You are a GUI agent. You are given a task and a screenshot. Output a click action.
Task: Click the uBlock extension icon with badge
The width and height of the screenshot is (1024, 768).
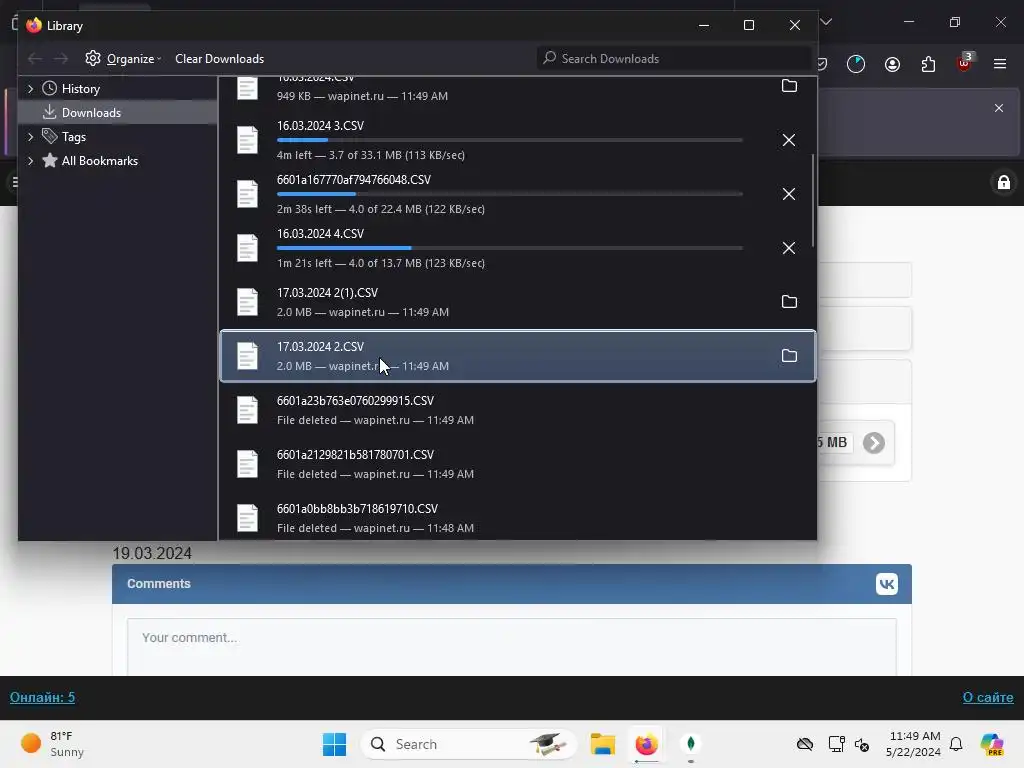point(965,63)
